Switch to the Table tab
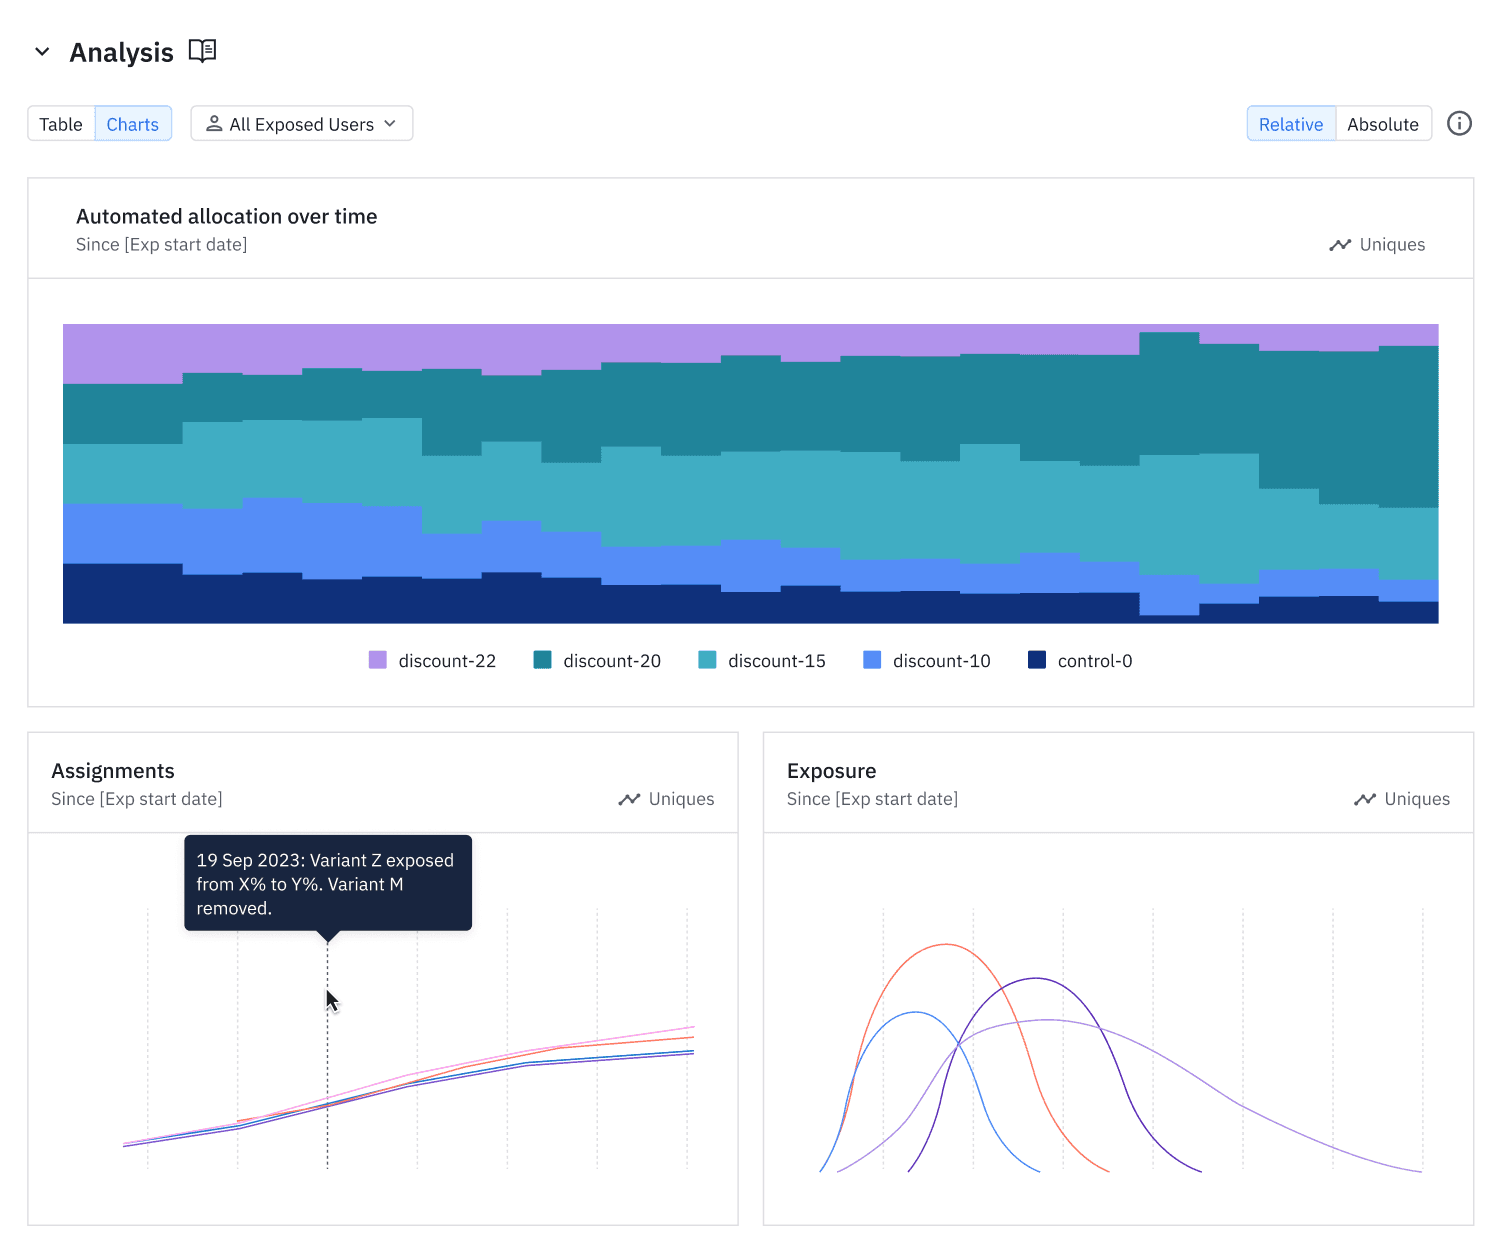 click(x=61, y=124)
